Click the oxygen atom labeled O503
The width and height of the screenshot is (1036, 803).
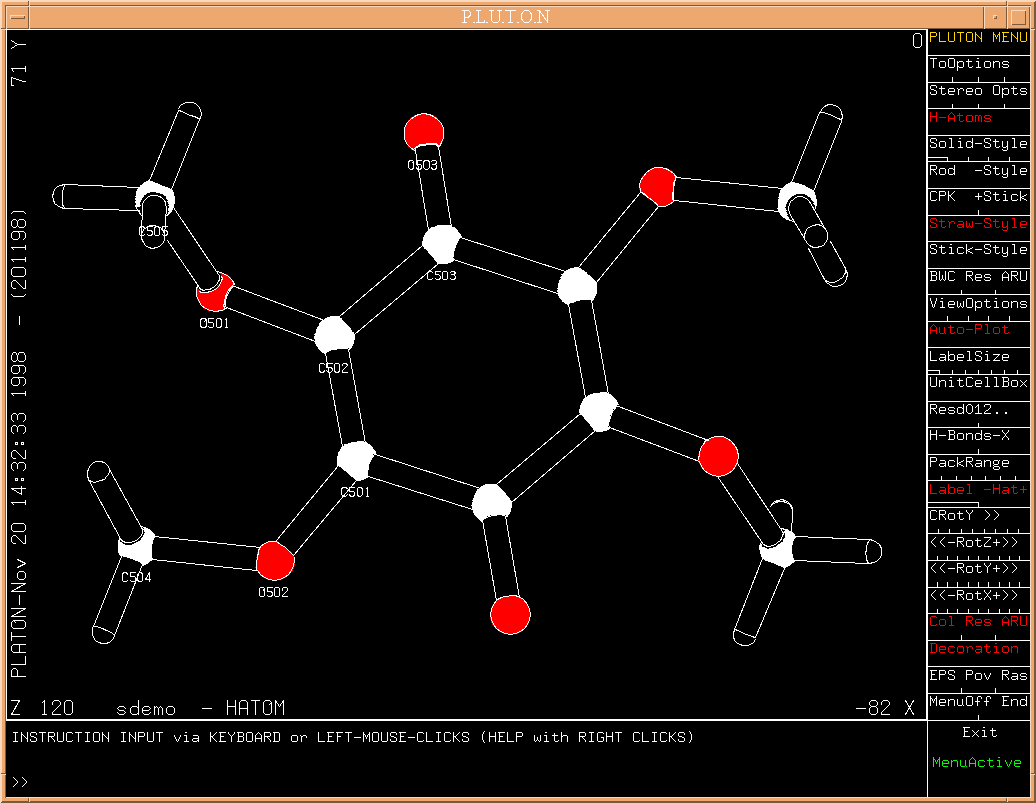click(x=424, y=131)
